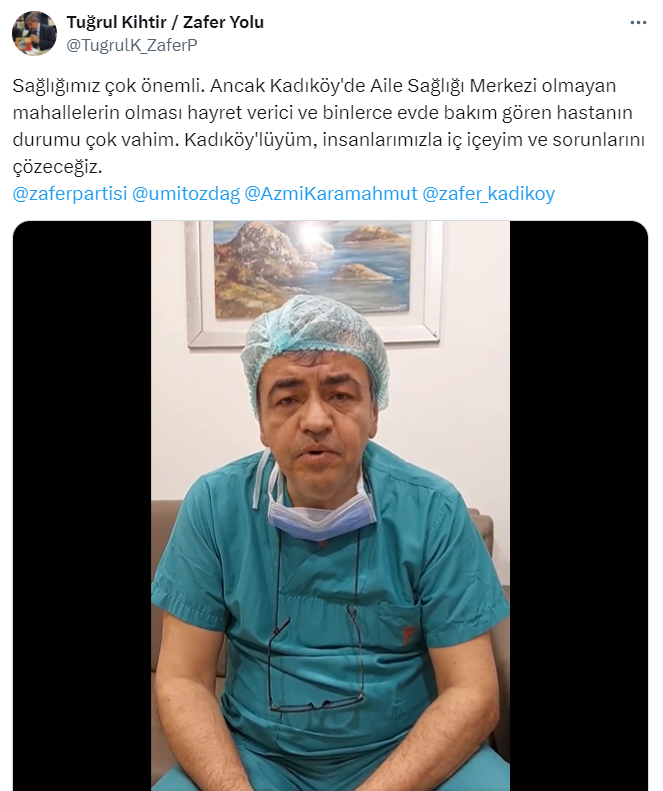This screenshot has height=791, width=663.
Task: Play the embedded video of the man in scrubs
Action: pyautogui.click(x=330, y=505)
